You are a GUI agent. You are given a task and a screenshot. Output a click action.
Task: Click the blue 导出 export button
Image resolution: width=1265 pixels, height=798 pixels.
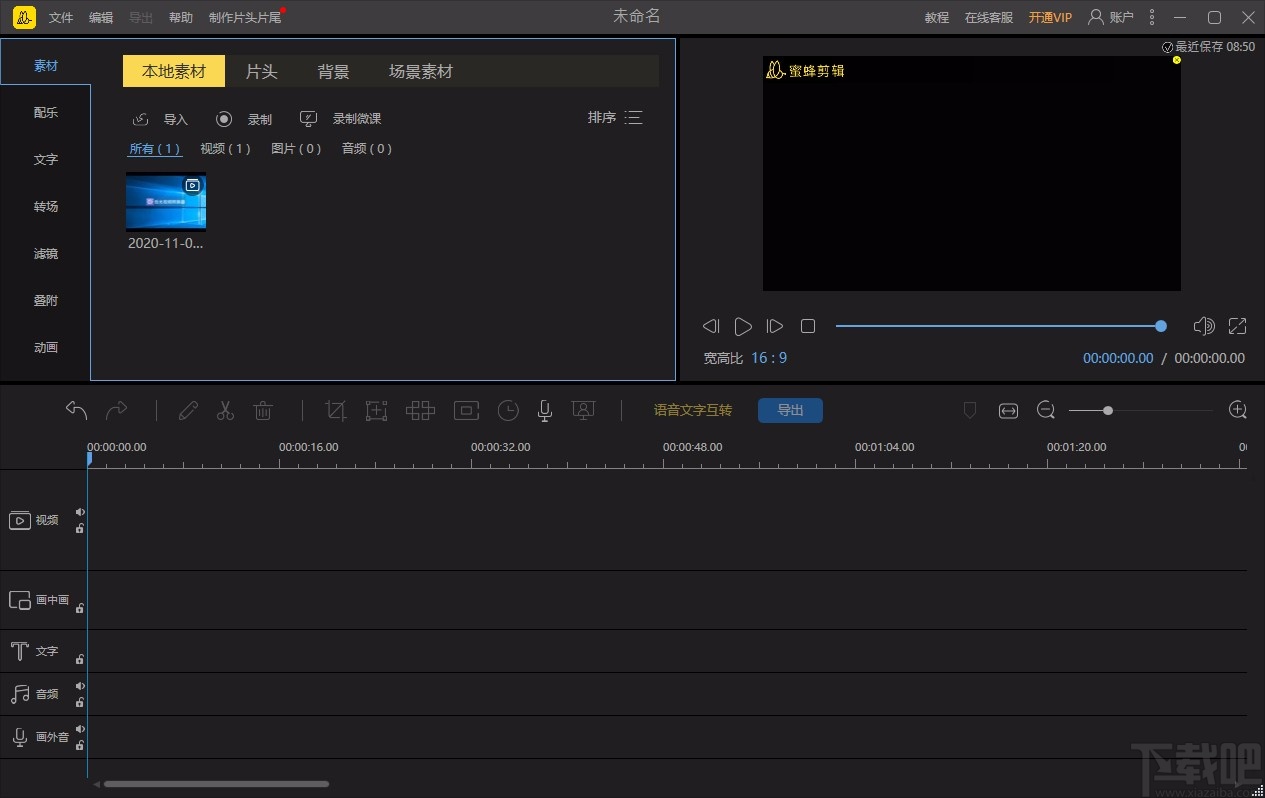coord(790,410)
